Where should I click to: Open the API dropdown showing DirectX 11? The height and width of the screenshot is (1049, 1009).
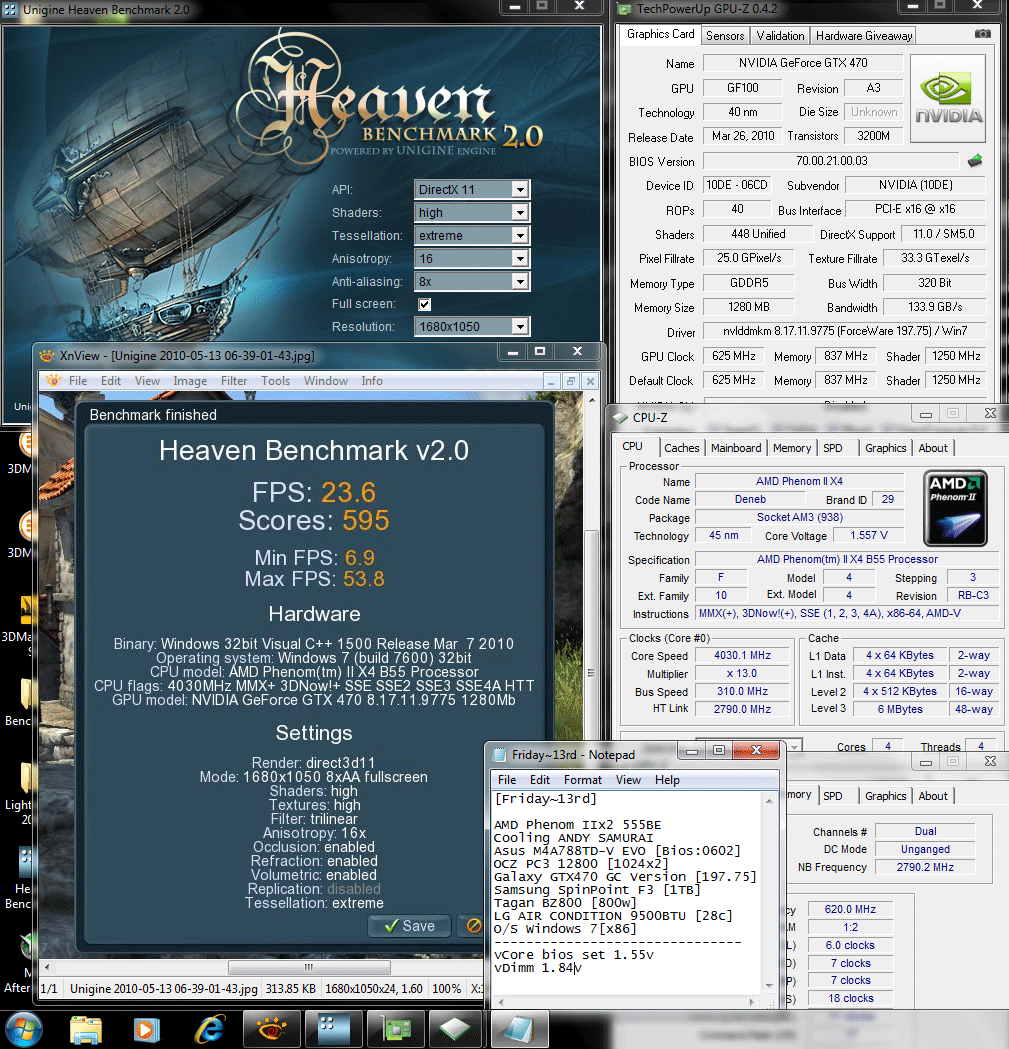(x=472, y=189)
